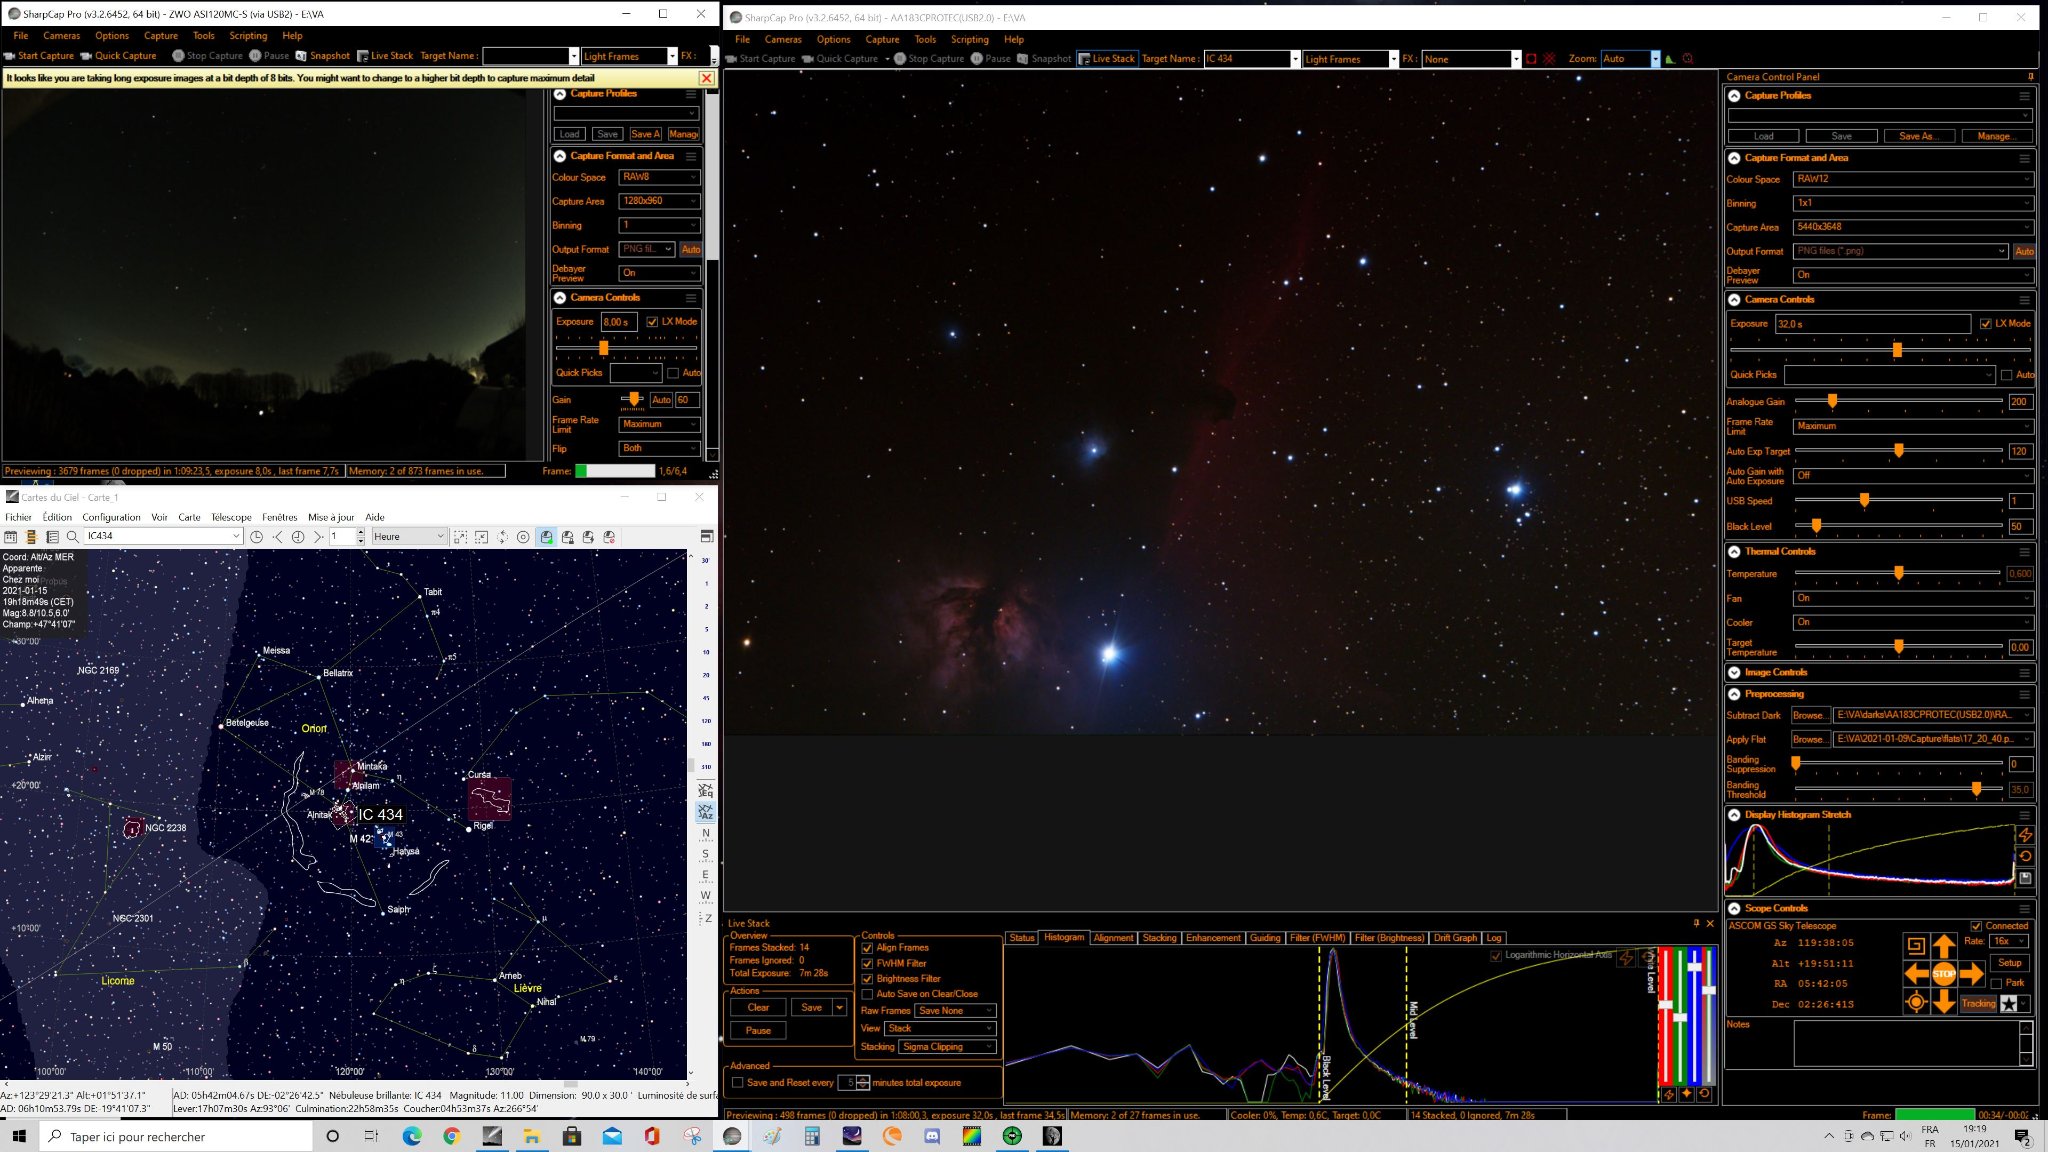The image size is (2048, 1152).
Task: Reset the live stack colour balance sliders
Action: point(1704,1093)
